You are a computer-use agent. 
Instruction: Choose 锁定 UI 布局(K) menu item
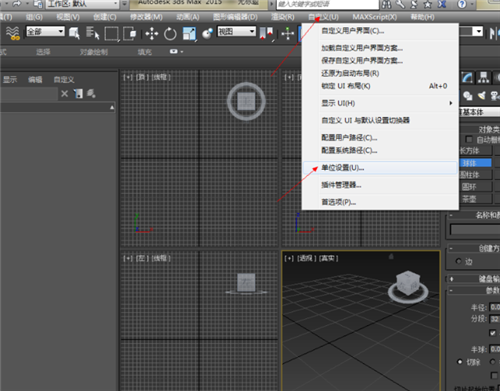coord(380,86)
